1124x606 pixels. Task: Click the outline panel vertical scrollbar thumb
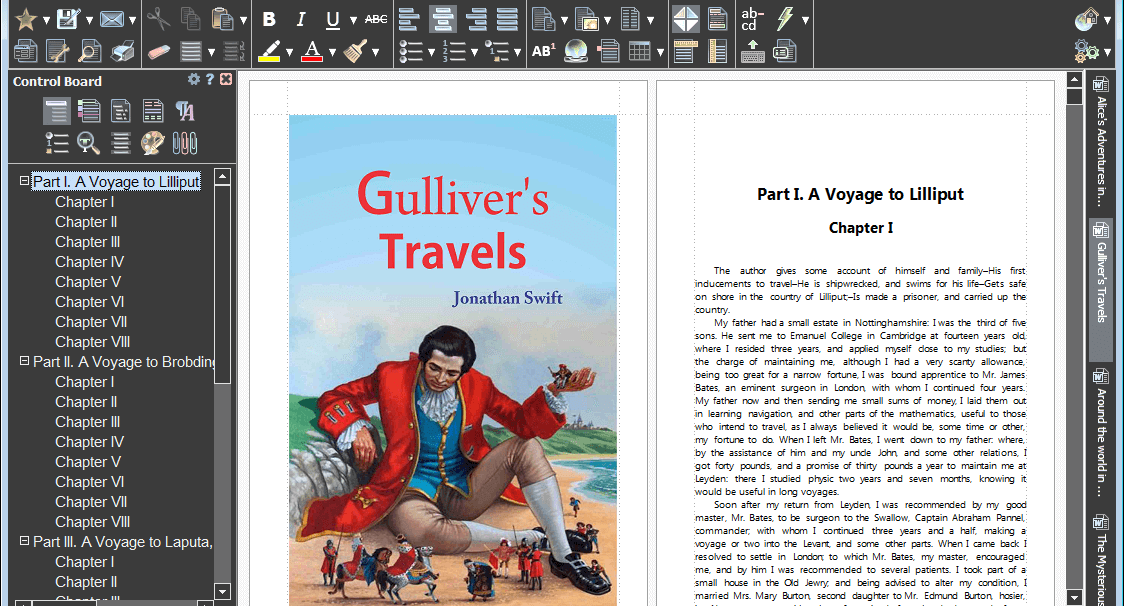(x=222, y=284)
